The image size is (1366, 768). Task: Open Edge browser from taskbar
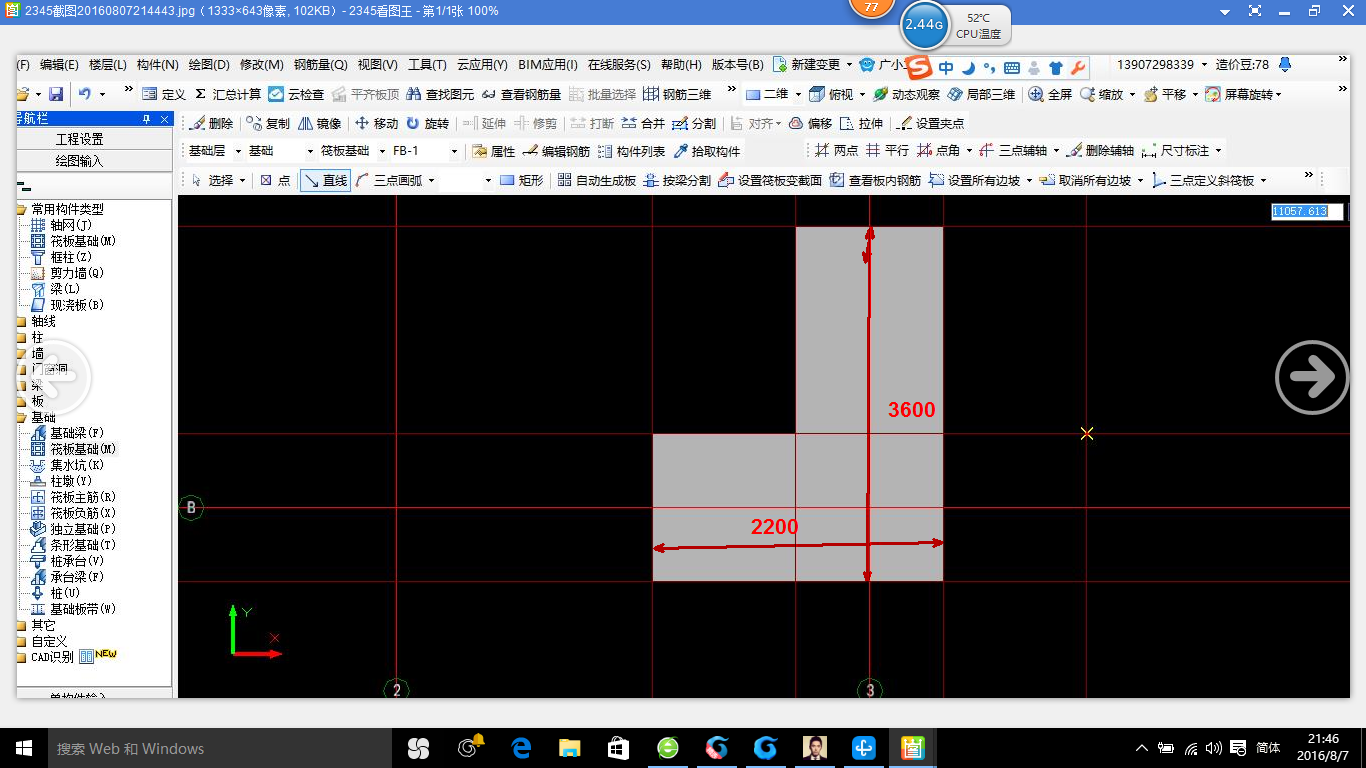[x=521, y=748]
